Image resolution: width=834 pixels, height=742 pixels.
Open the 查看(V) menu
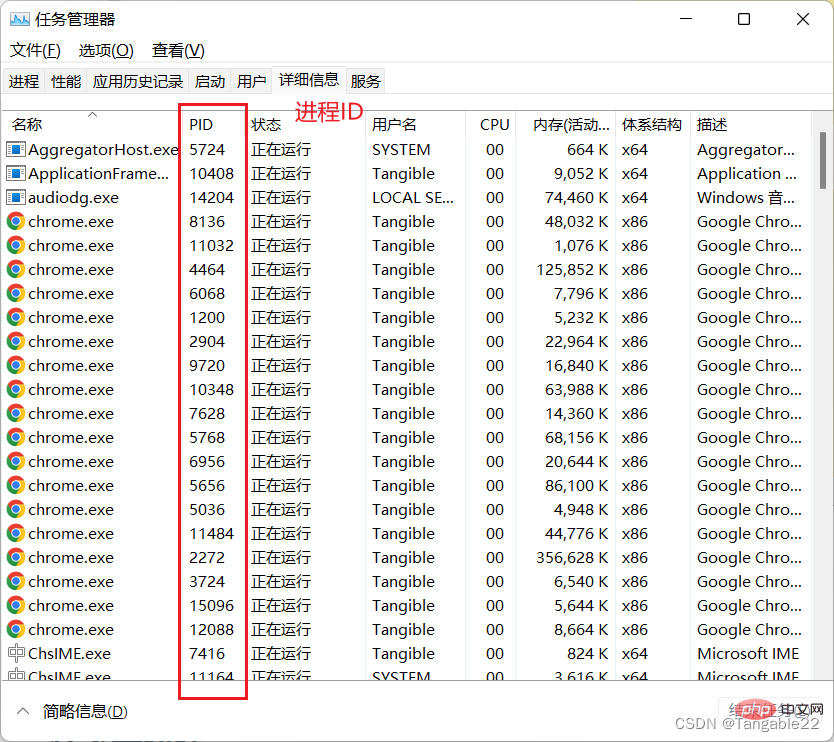tap(178, 51)
